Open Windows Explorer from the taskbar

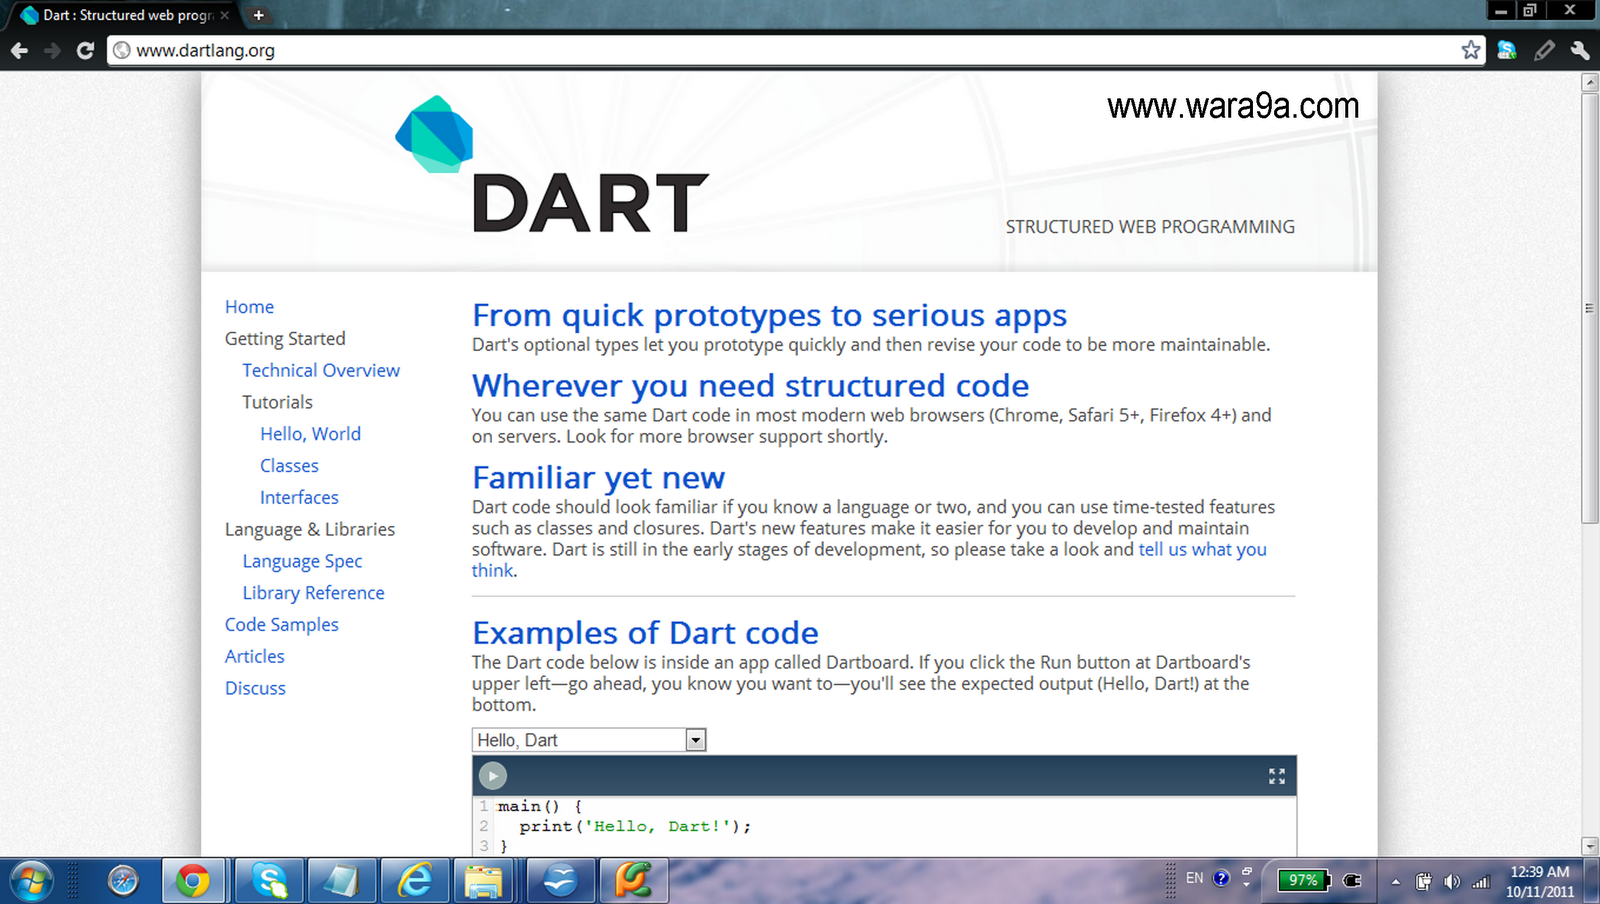coord(485,881)
